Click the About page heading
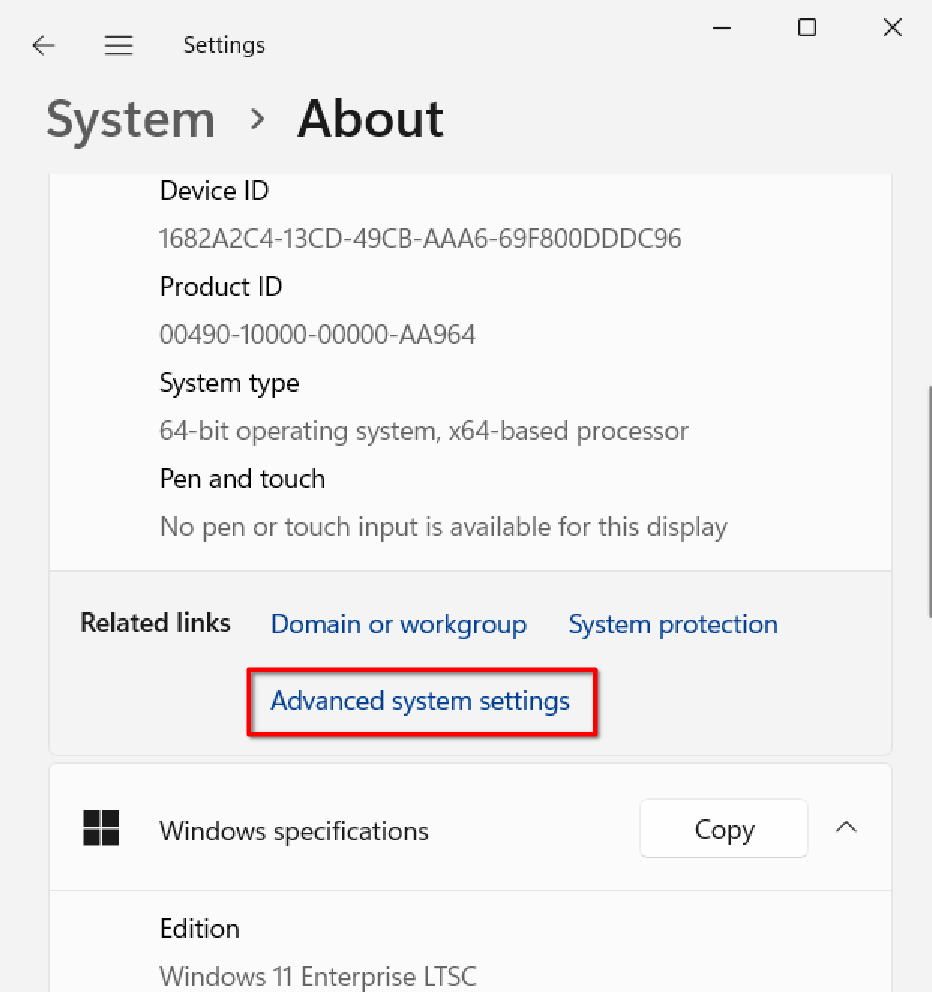 point(370,120)
